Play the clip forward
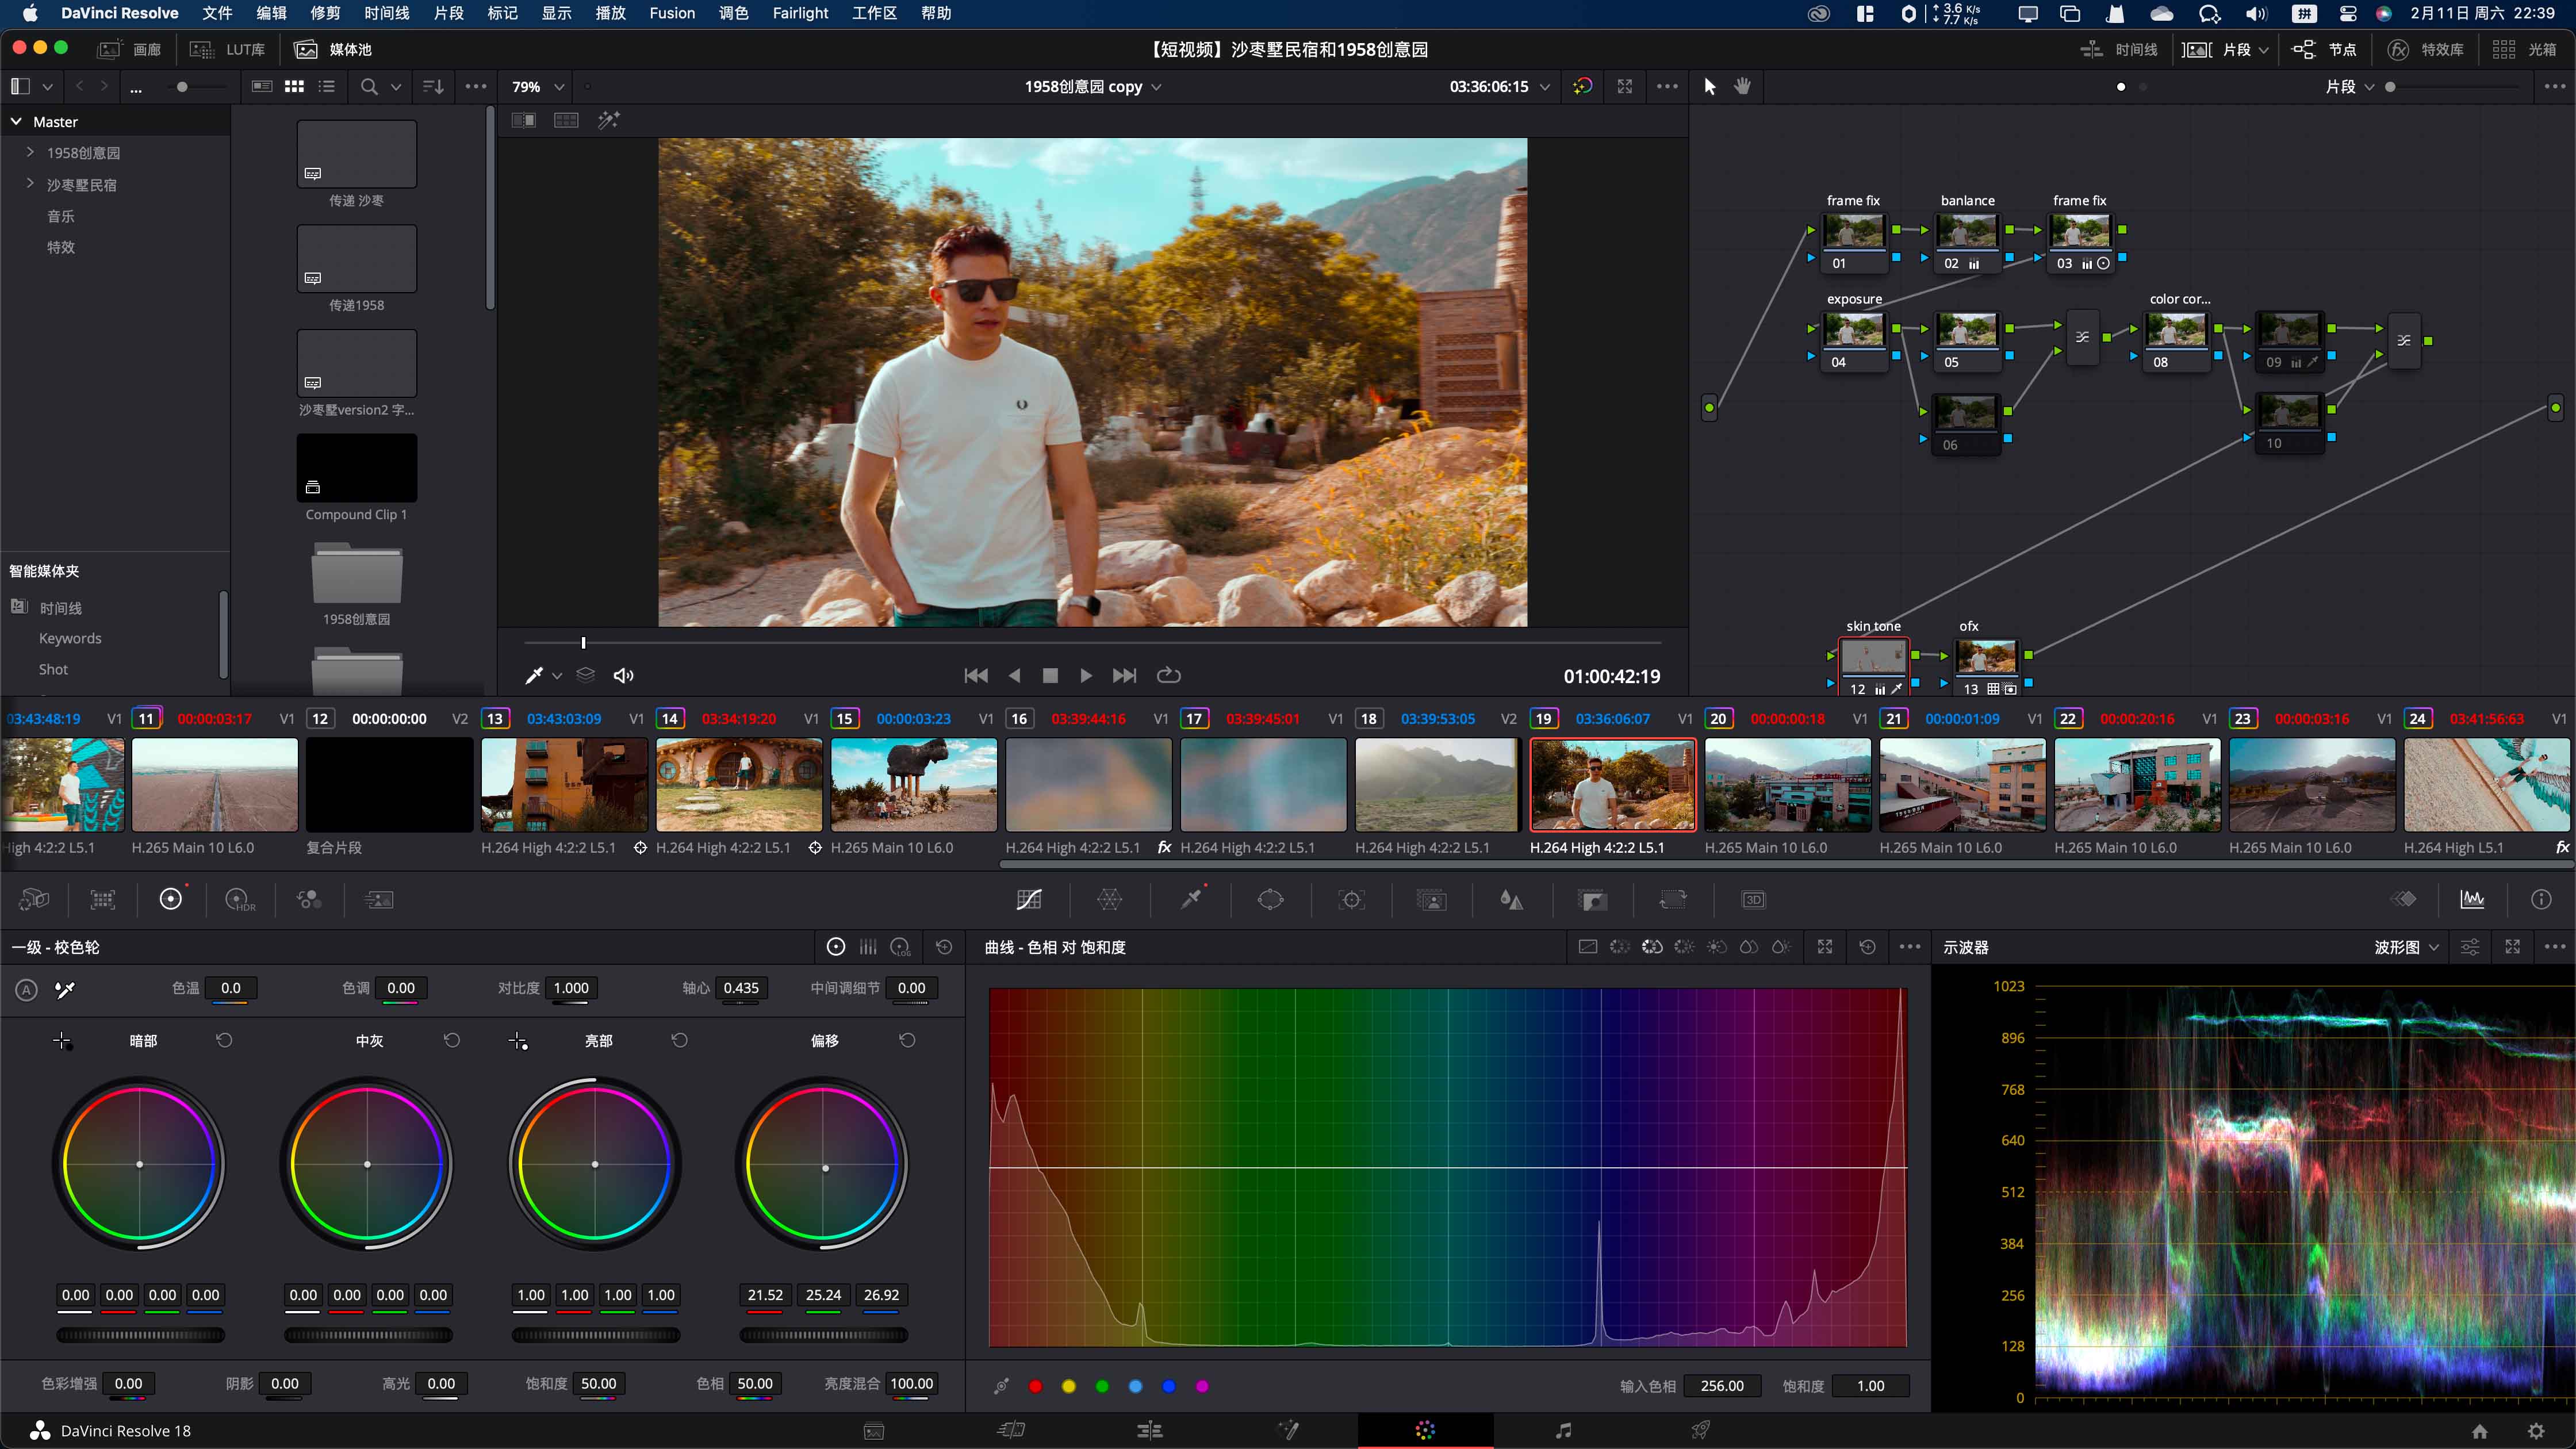2576x1449 pixels. [x=1086, y=676]
